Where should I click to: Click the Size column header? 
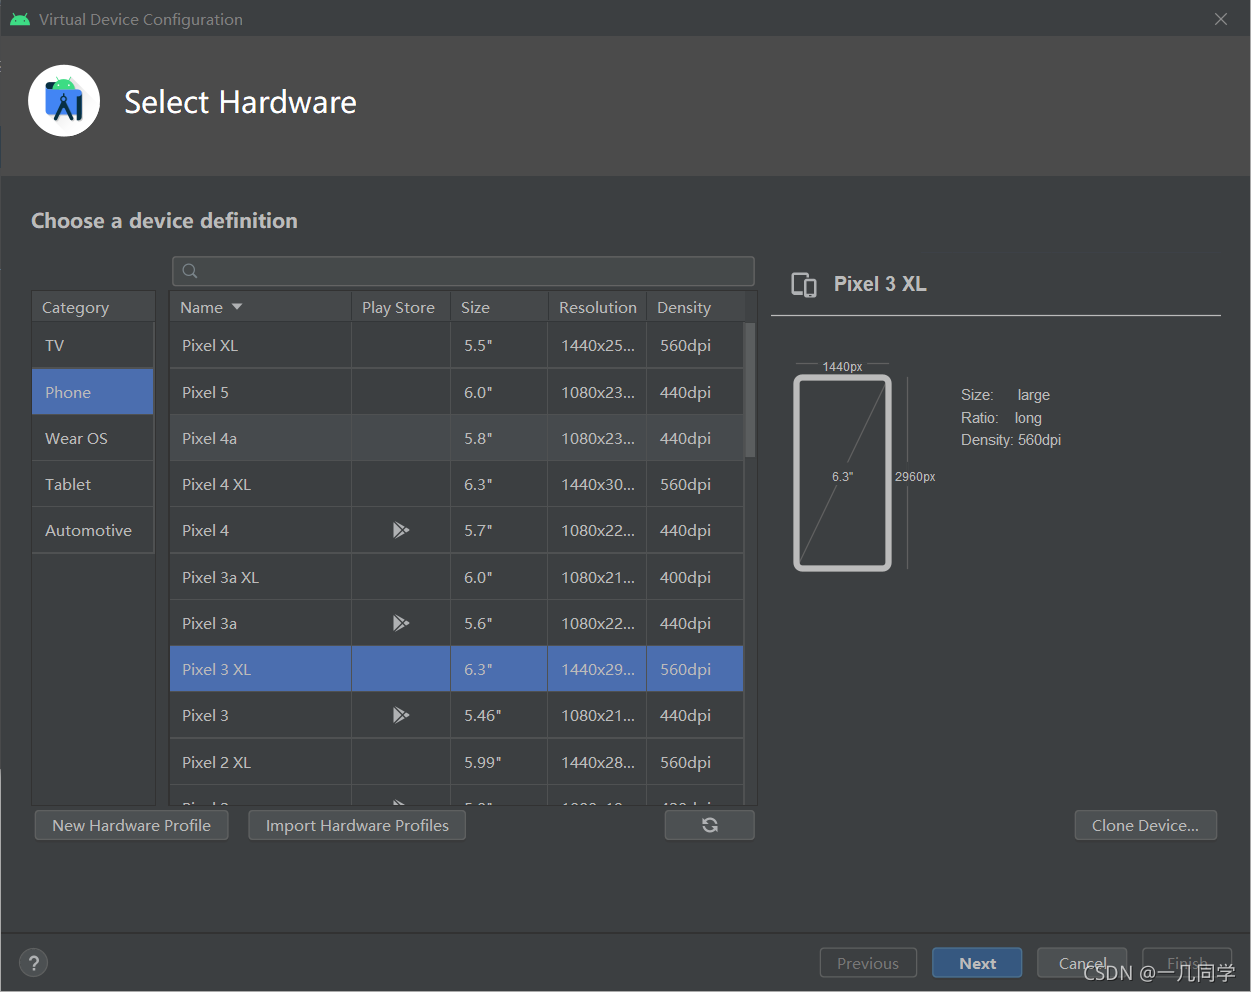(499, 307)
